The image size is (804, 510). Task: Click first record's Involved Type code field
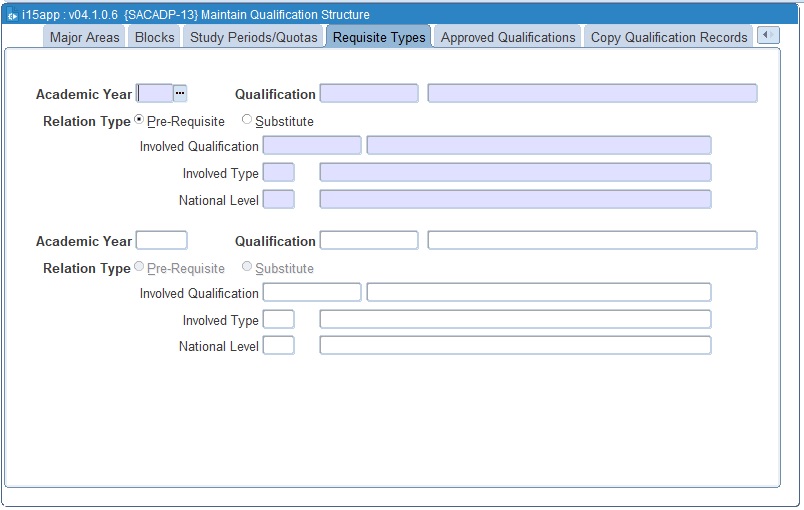pyautogui.click(x=278, y=173)
